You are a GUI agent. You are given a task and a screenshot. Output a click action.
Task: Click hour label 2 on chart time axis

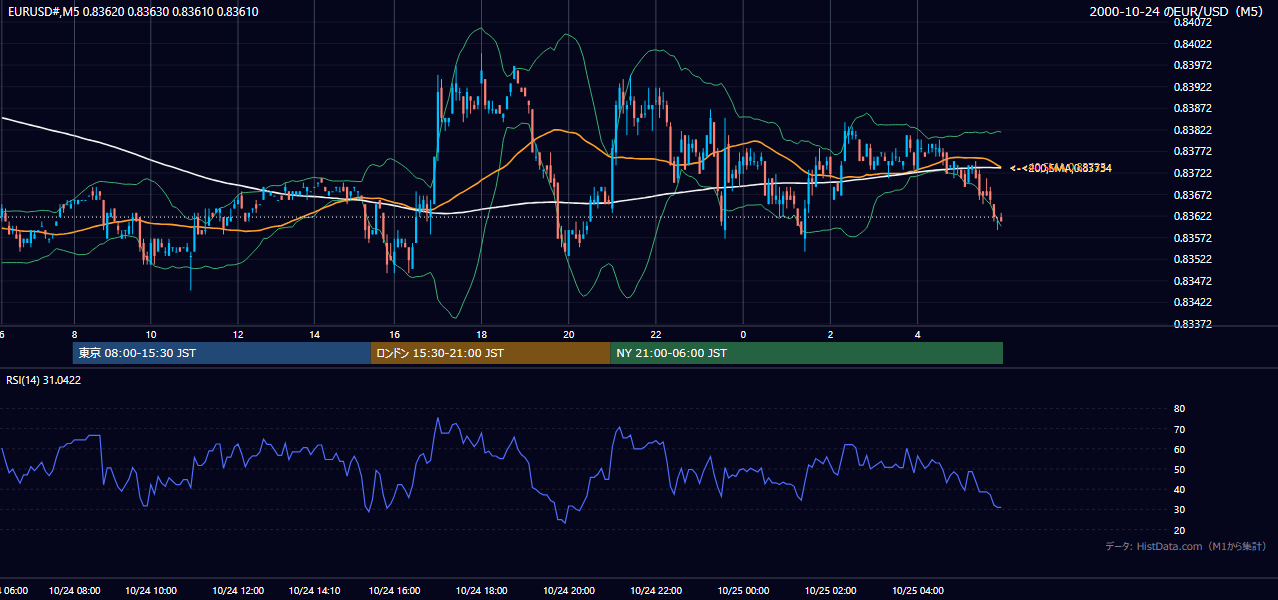(x=830, y=334)
